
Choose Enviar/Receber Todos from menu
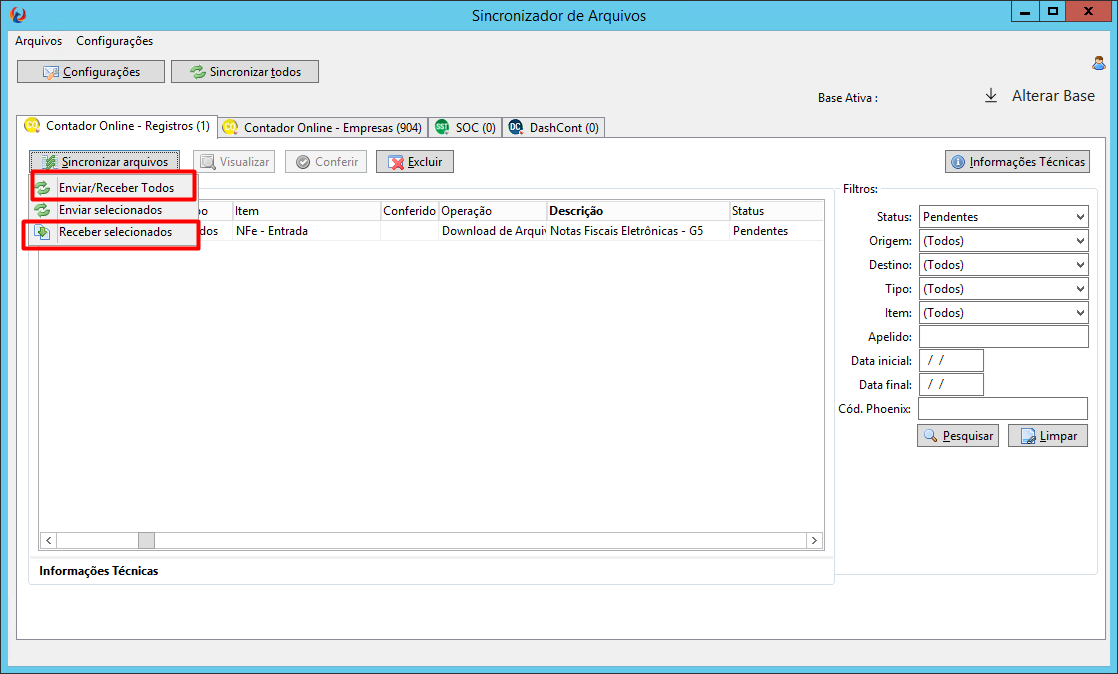click(x=114, y=188)
